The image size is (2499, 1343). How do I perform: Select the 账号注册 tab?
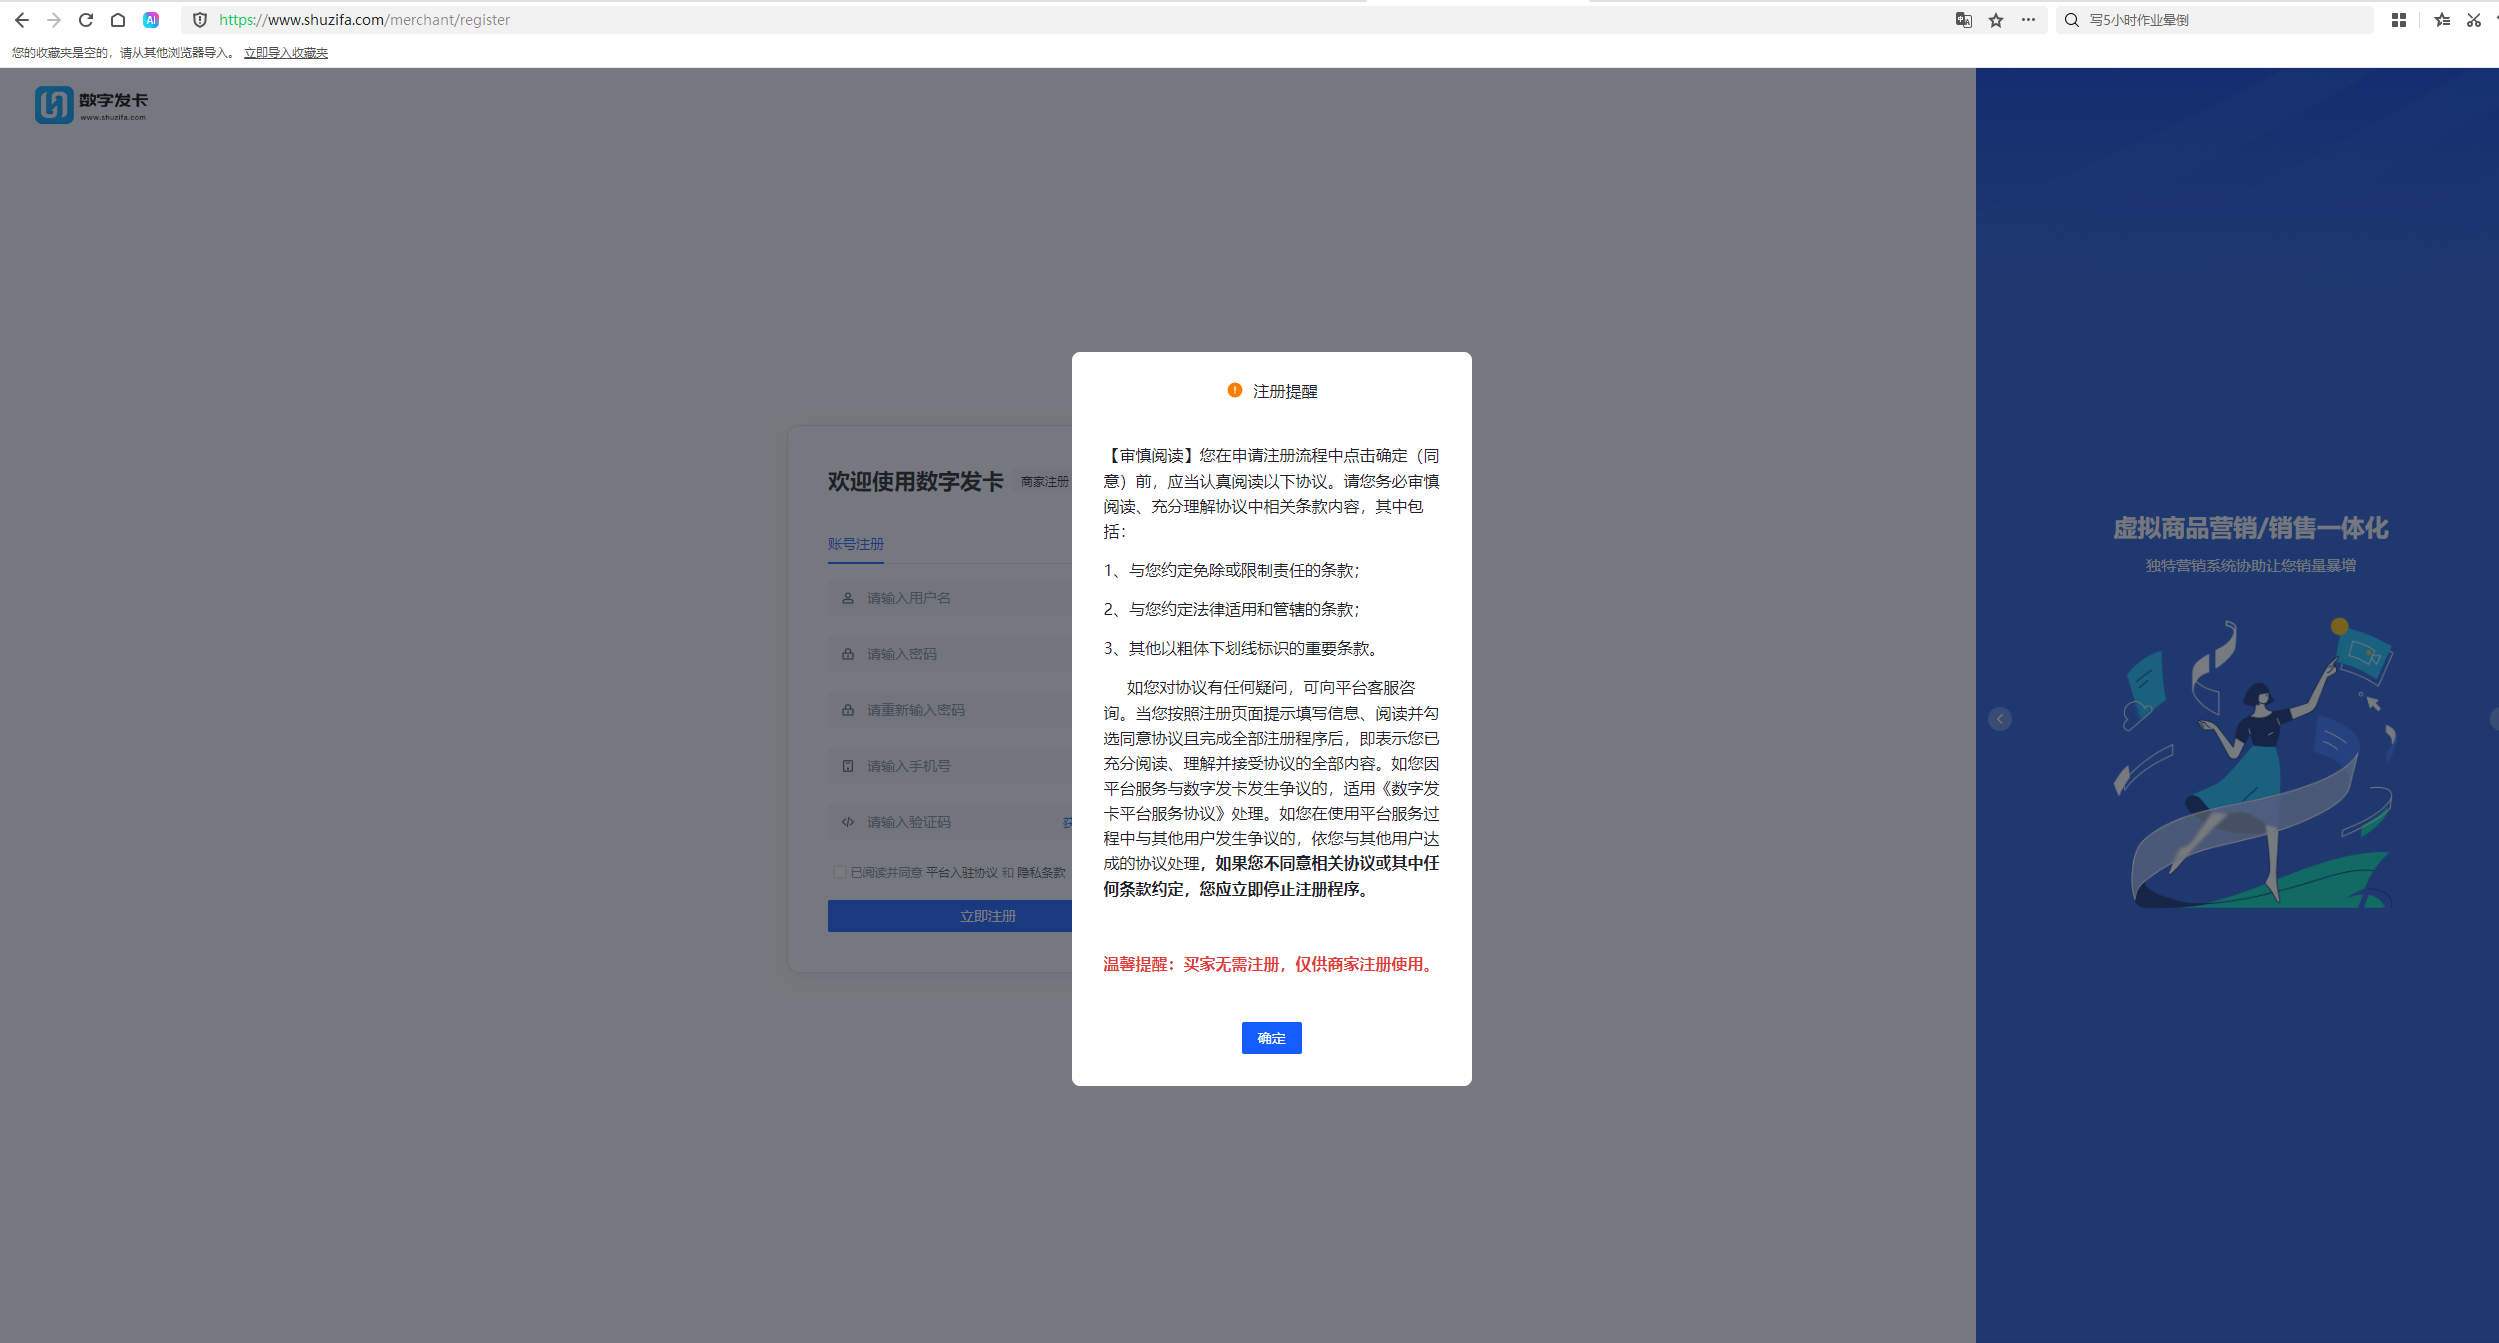pyautogui.click(x=856, y=544)
